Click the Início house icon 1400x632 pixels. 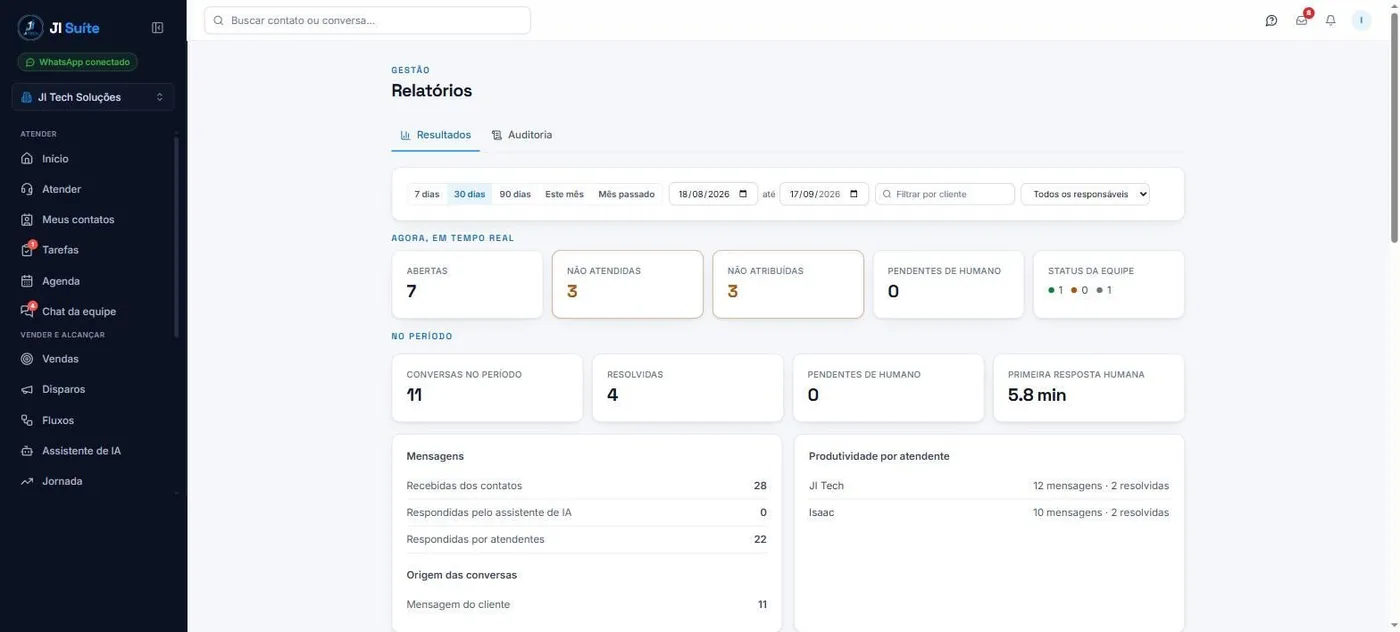pyautogui.click(x=27, y=159)
